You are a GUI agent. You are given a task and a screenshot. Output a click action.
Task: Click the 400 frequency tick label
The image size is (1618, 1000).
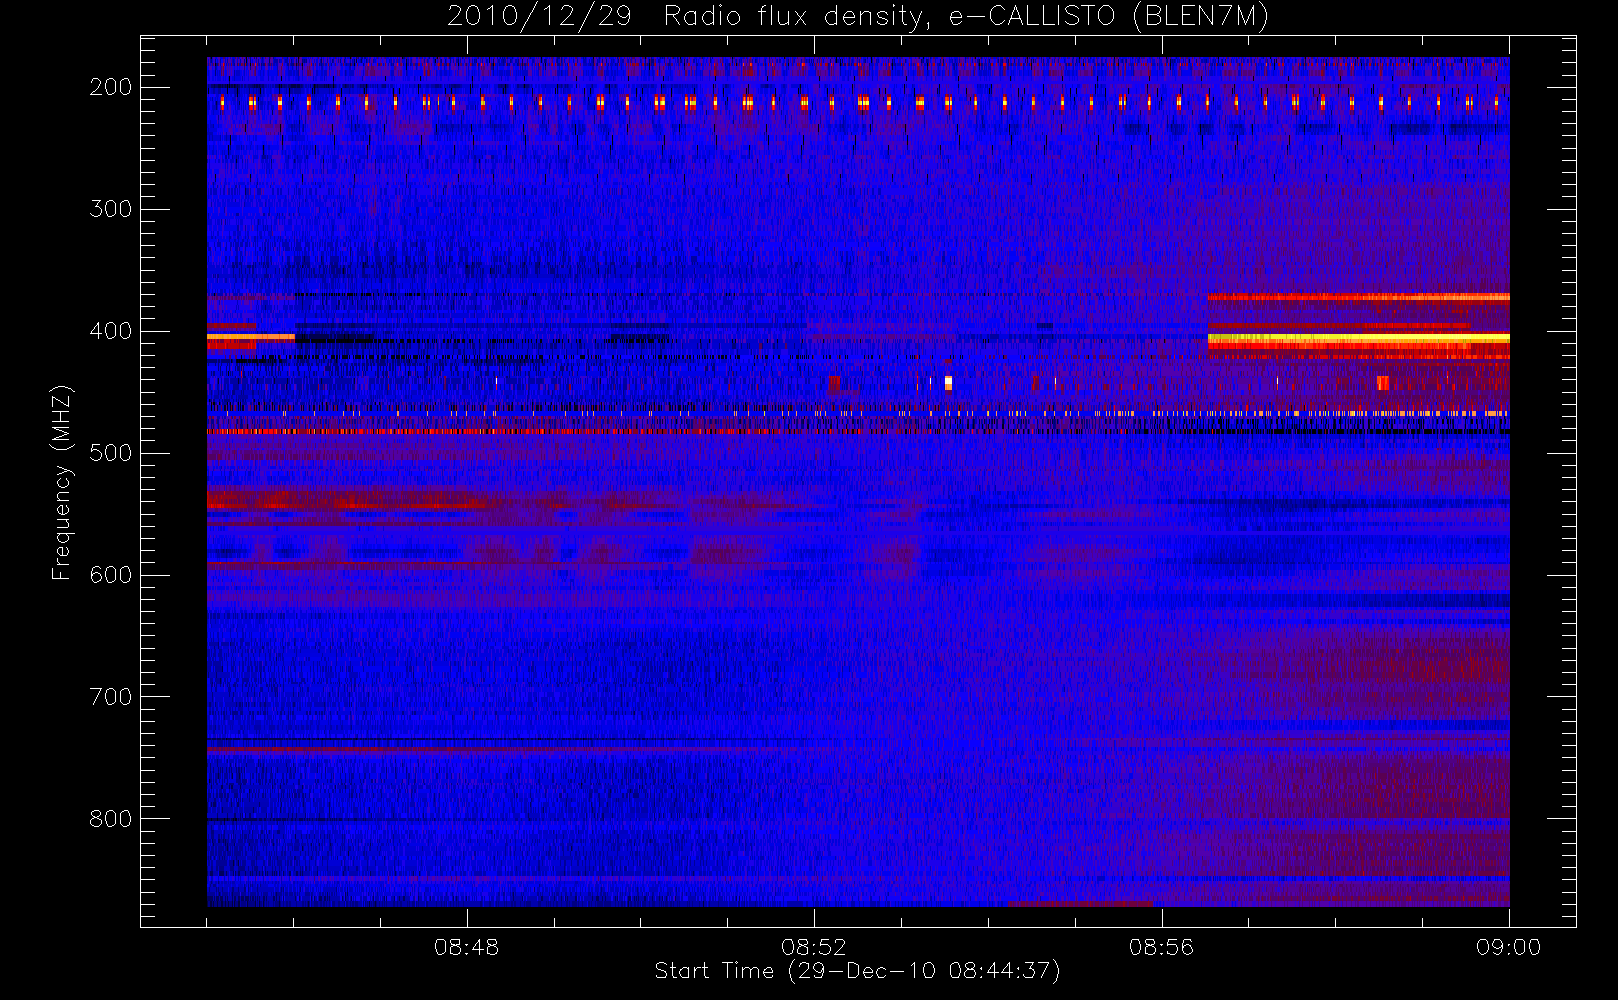[x=111, y=331]
